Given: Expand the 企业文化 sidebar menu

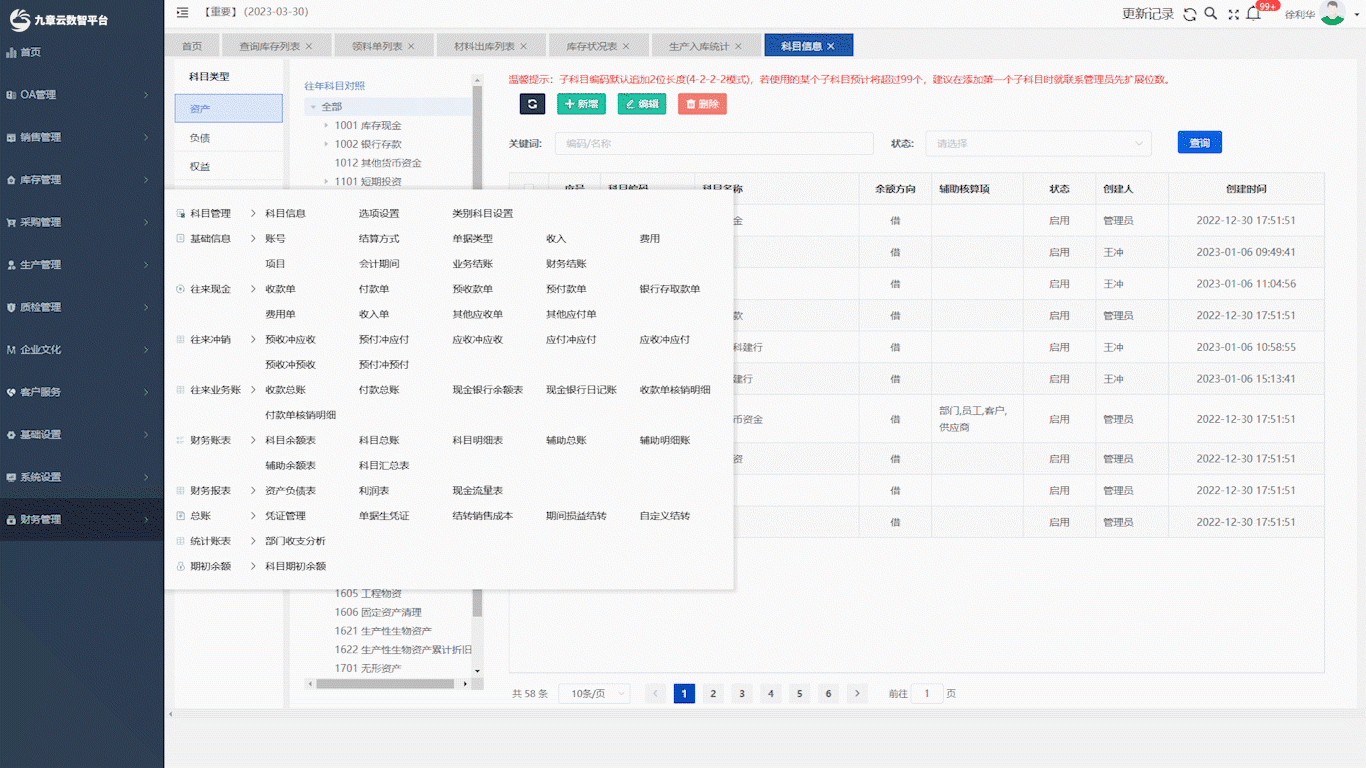Looking at the screenshot, I should tap(82, 350).
